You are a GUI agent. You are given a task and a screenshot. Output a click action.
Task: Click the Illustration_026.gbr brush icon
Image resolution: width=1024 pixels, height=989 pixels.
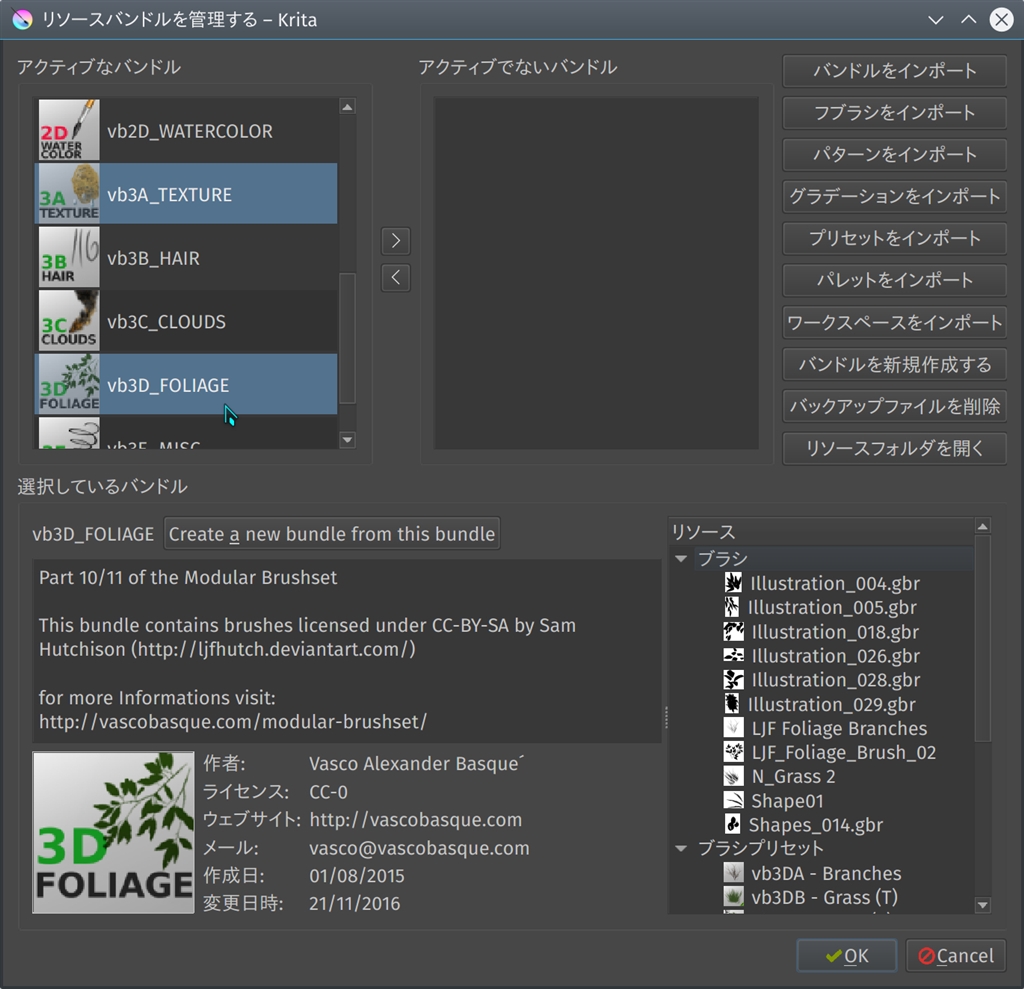(733, 655)
